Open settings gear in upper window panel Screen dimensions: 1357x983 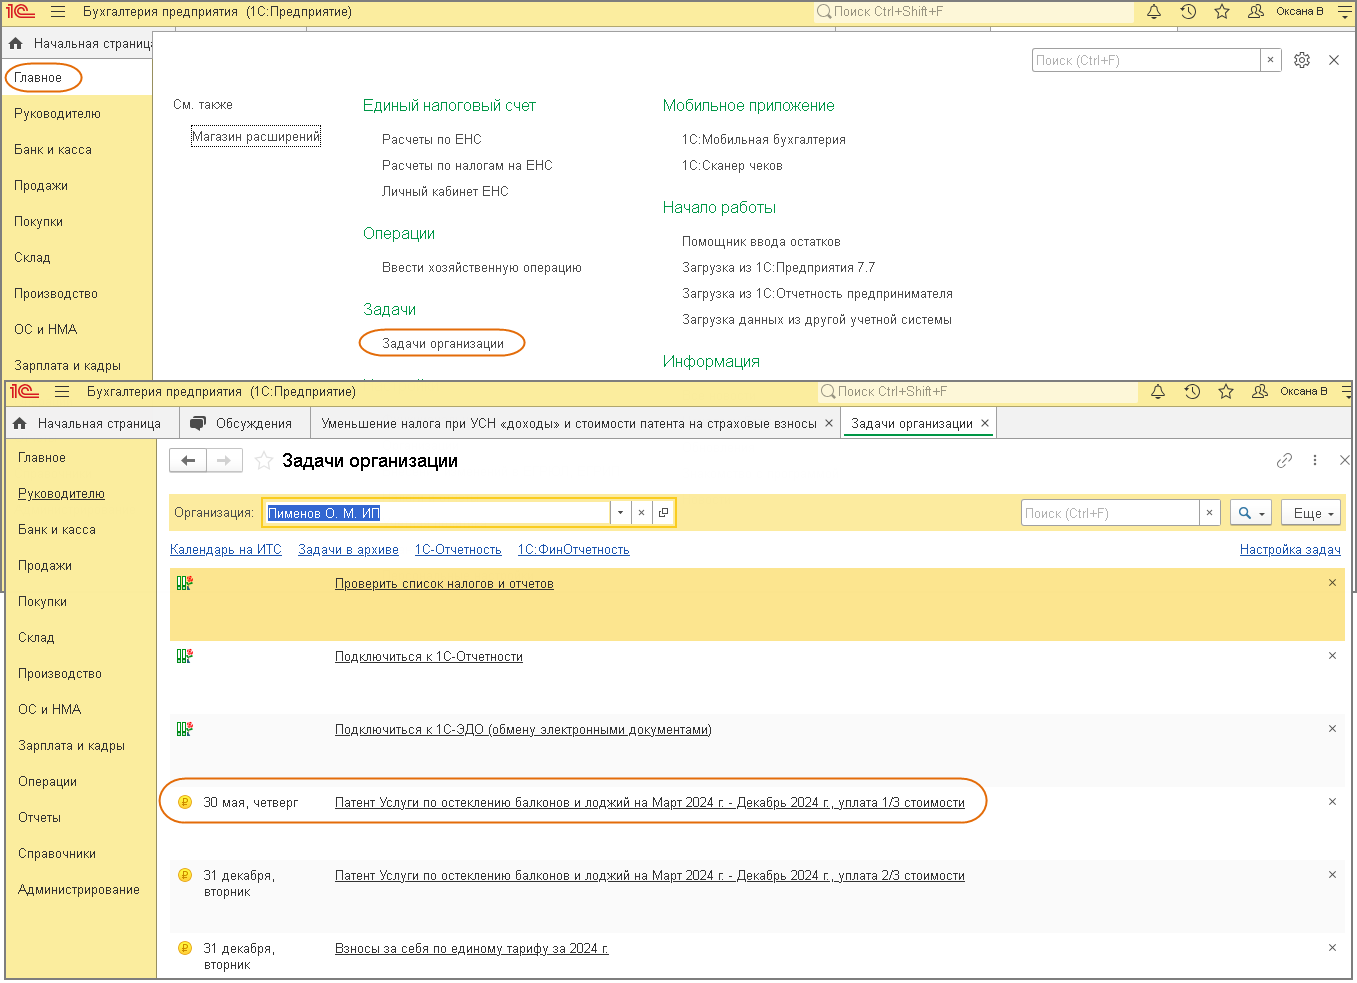point(1302,60)
